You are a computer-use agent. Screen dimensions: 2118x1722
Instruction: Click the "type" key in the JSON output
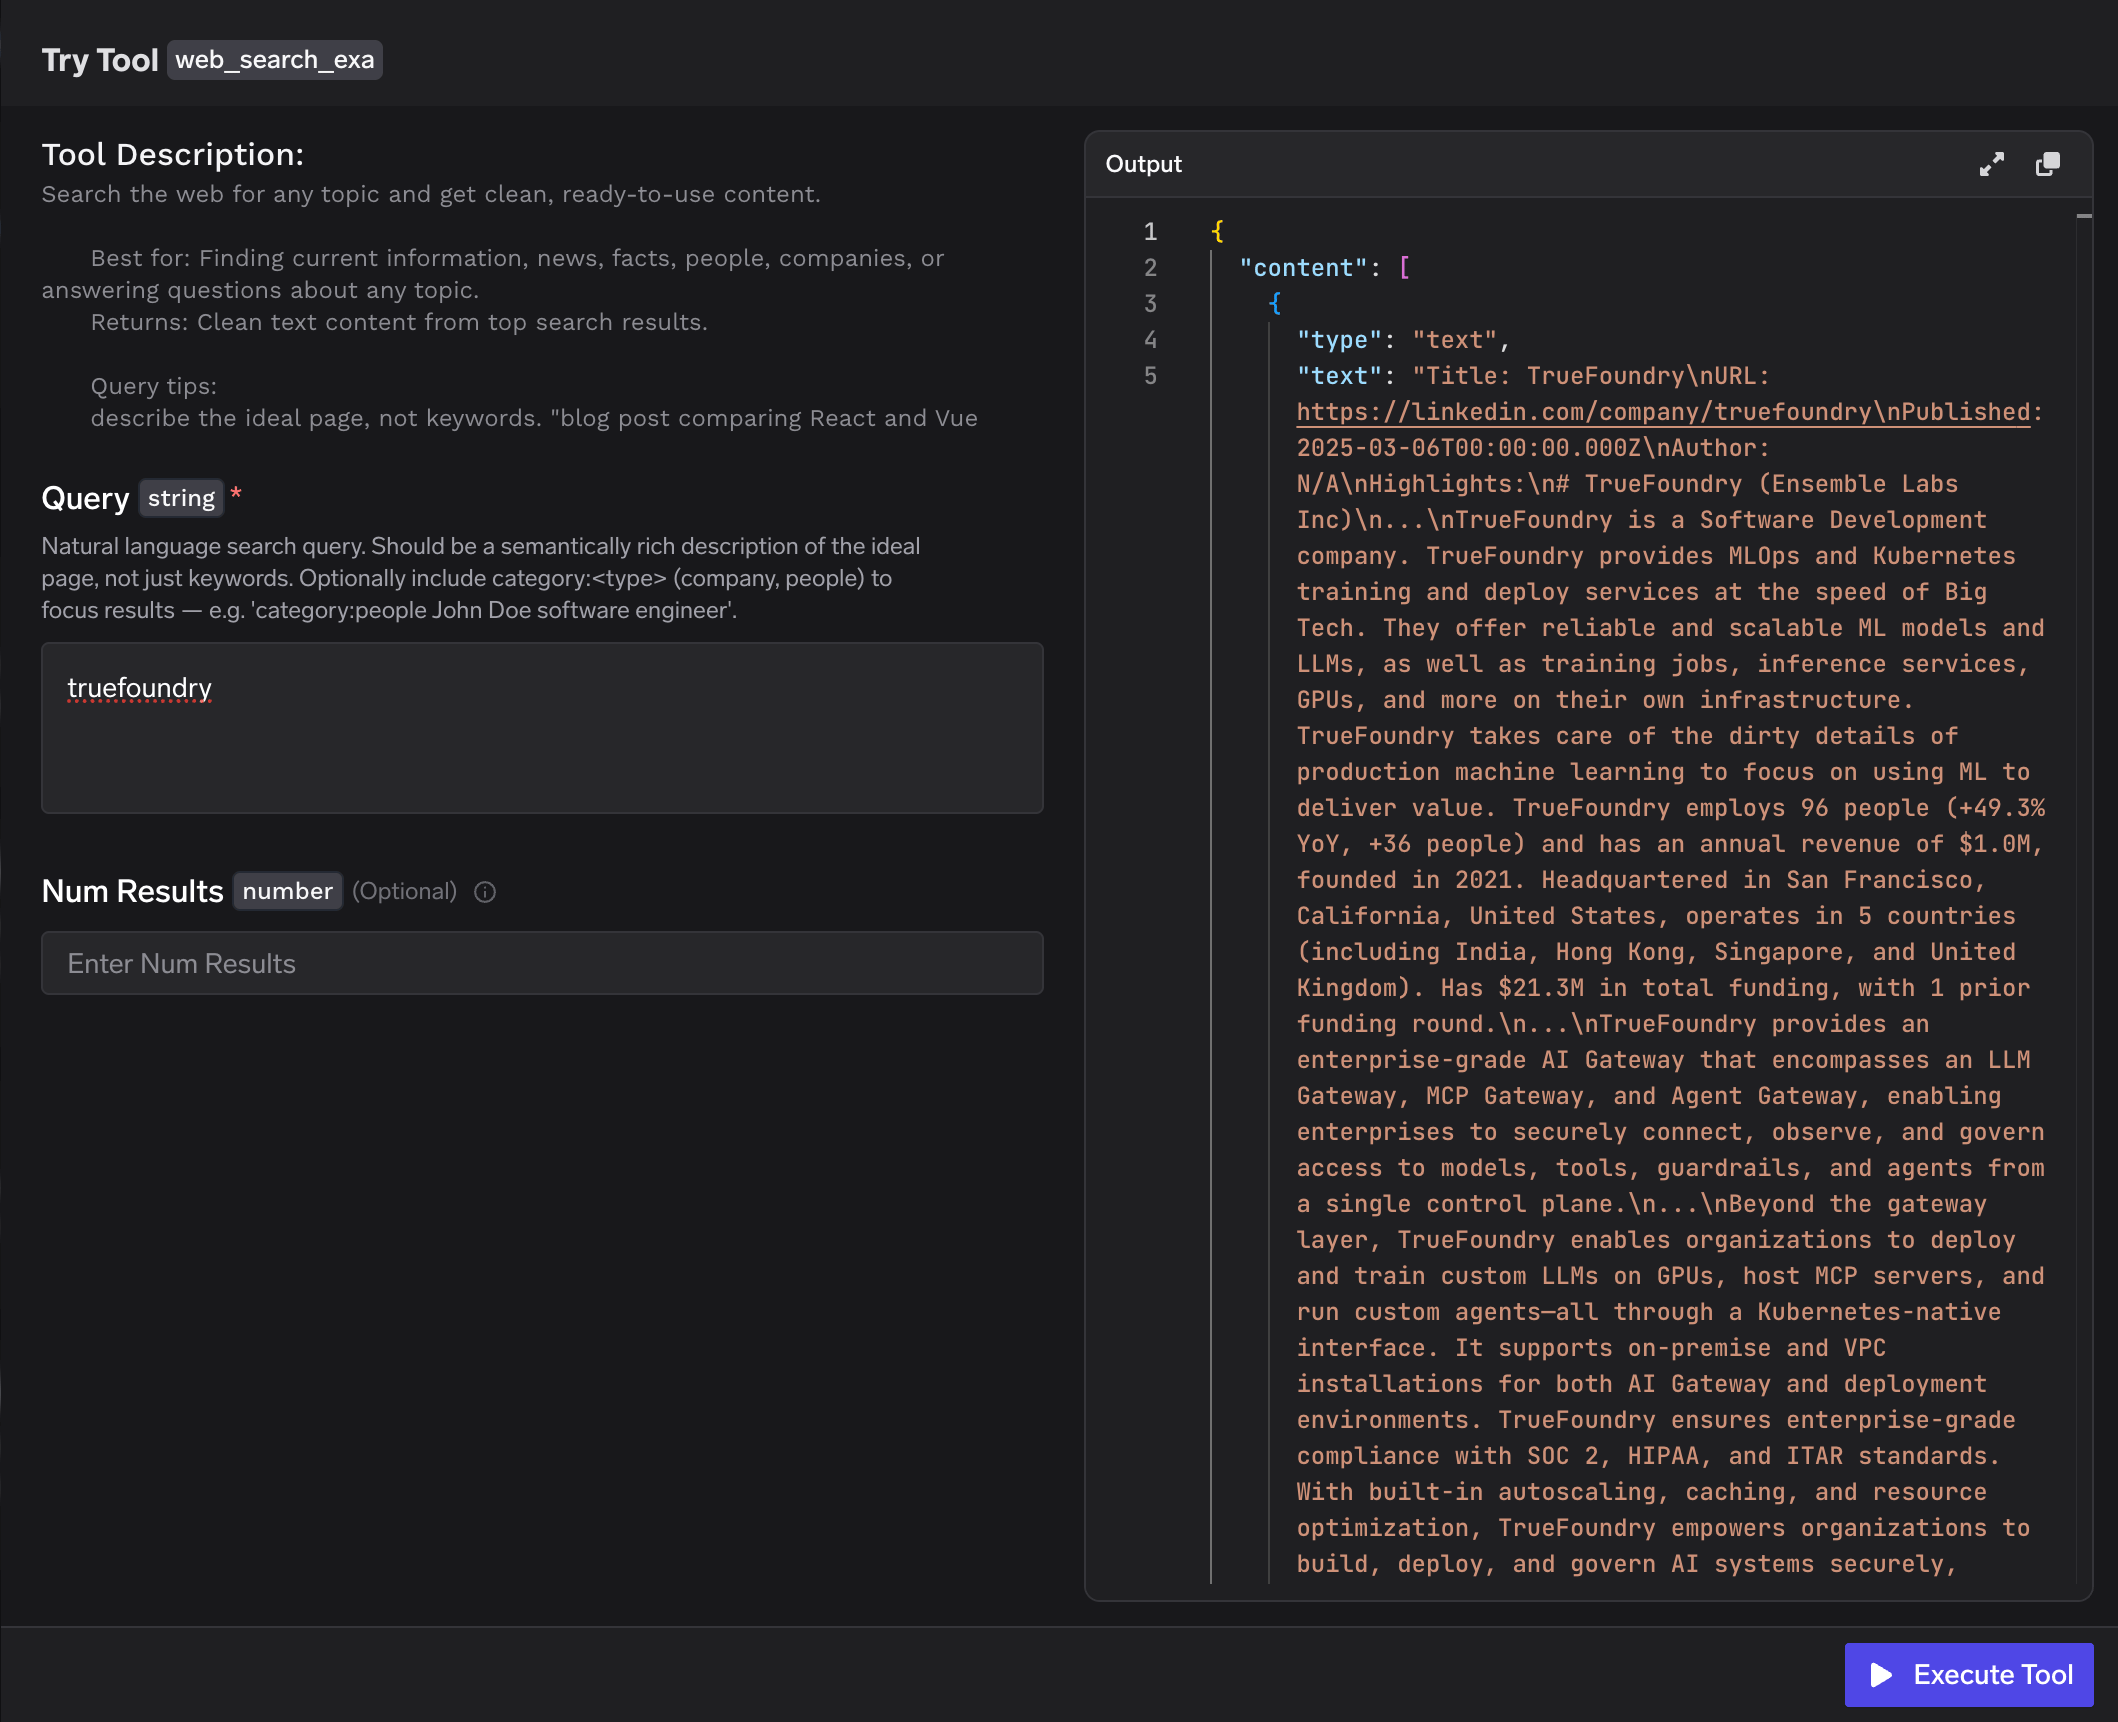point(1339,340)
